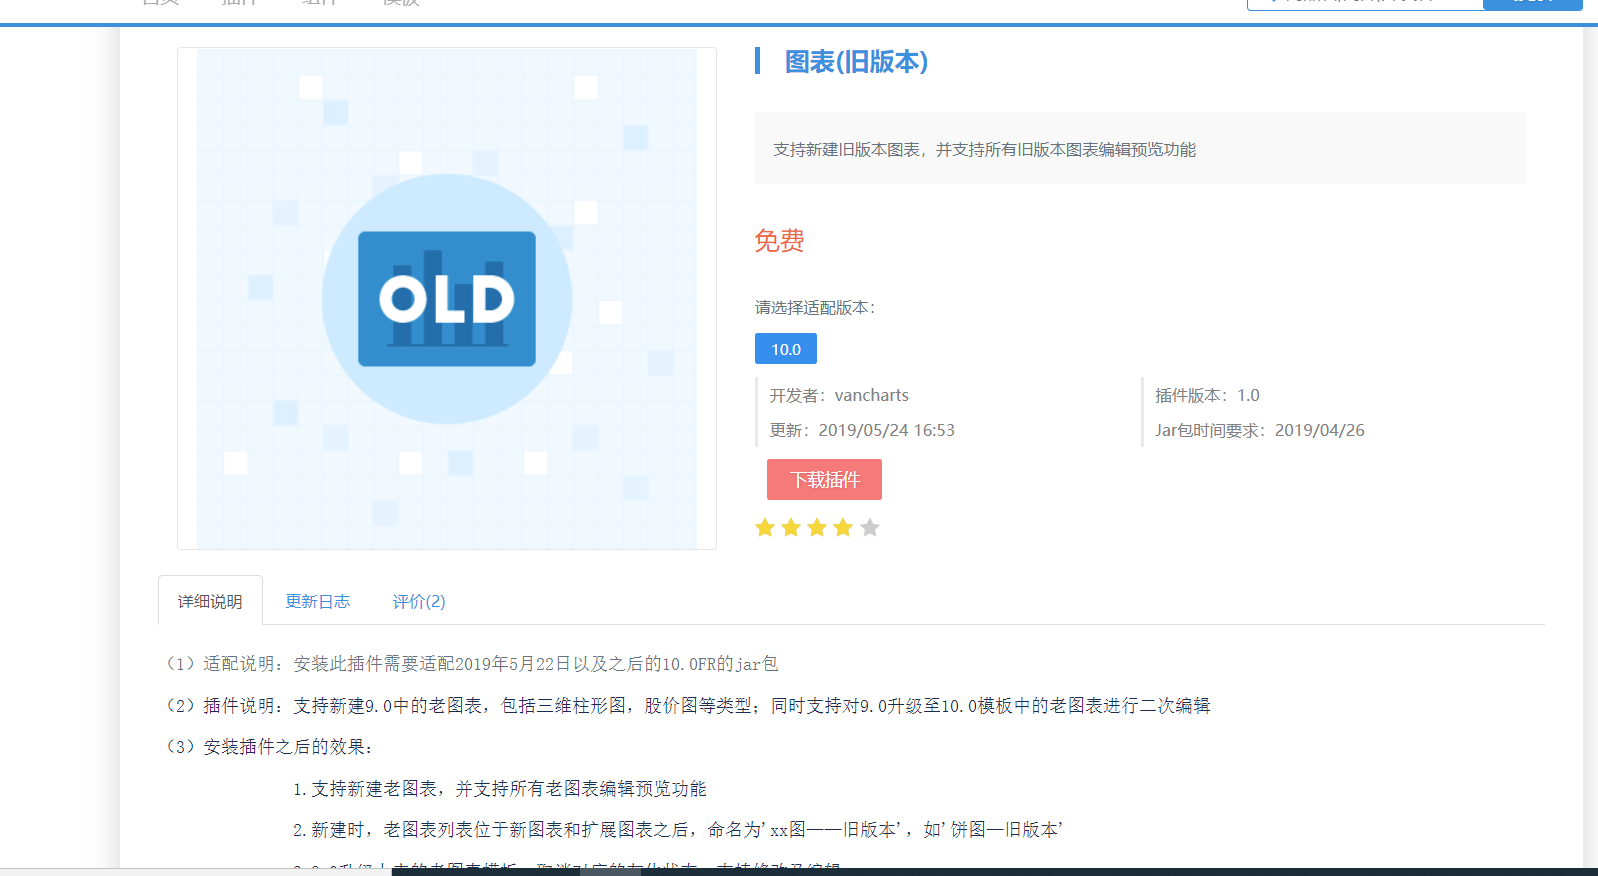
Task: Click the (2) 插件说明 paragraph
Action: (688, 705)
